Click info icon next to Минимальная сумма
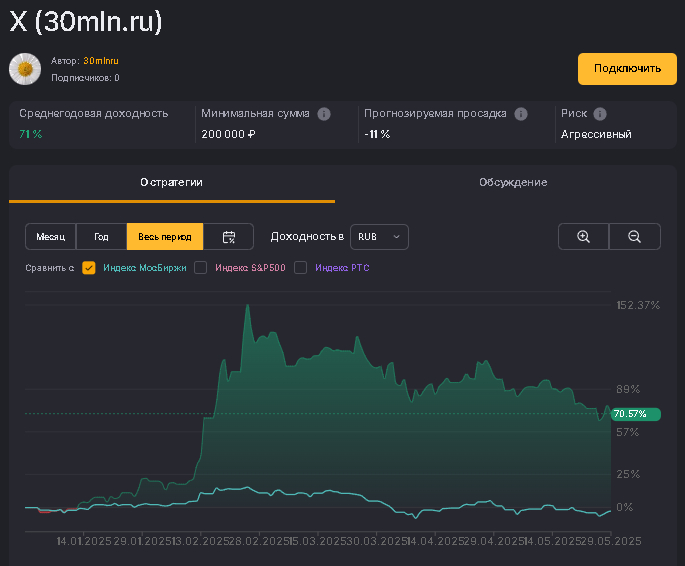 pyautogui.click(x=324, y=114)
